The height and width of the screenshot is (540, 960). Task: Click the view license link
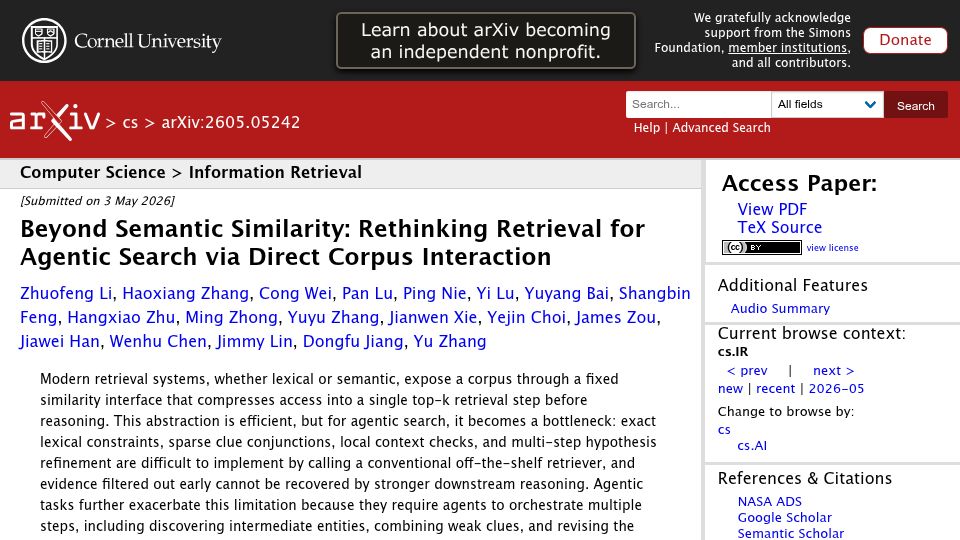click(x=832, y=247)
